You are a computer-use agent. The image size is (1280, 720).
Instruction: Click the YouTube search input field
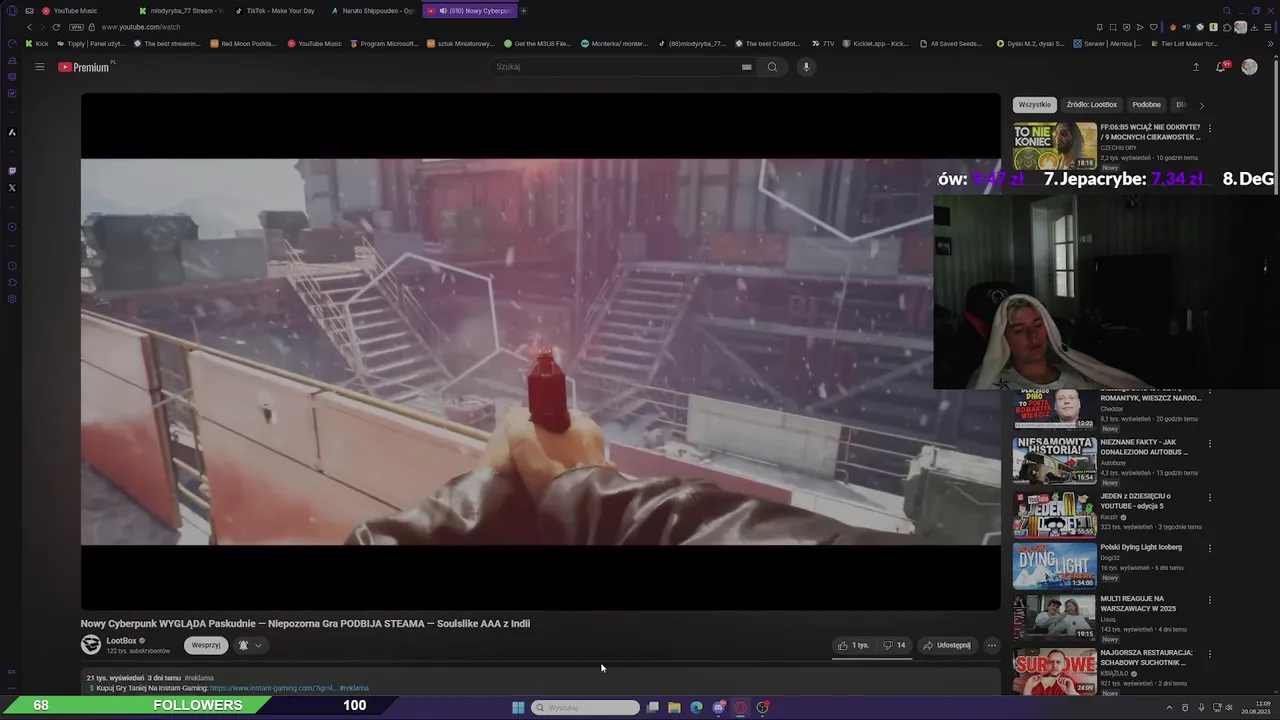point(615,67)
